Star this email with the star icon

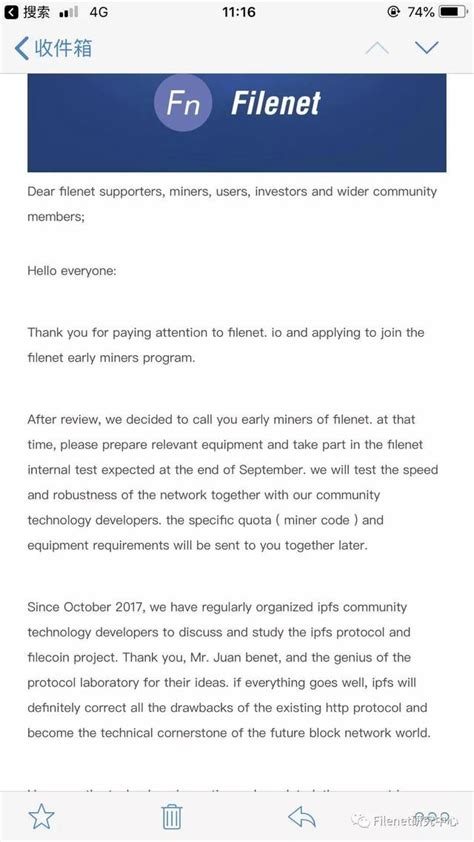[x=41, y=817]
